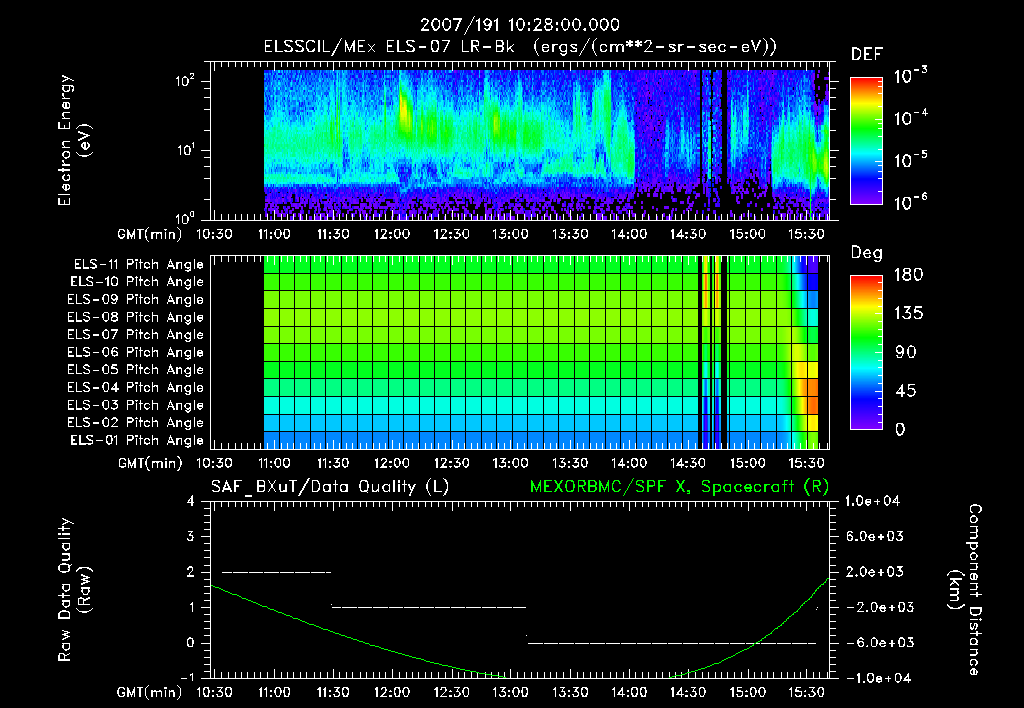
Task: Click the 14:30 tick under the data quality plot
Action: [688, 692]
